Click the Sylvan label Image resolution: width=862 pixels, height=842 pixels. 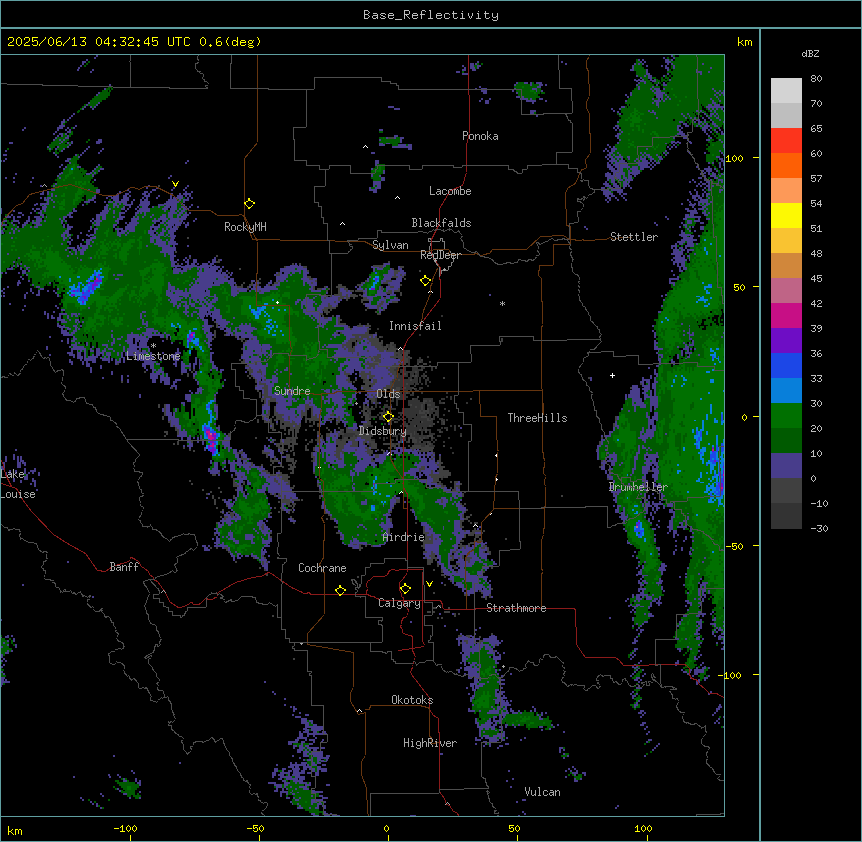point(390,245)
